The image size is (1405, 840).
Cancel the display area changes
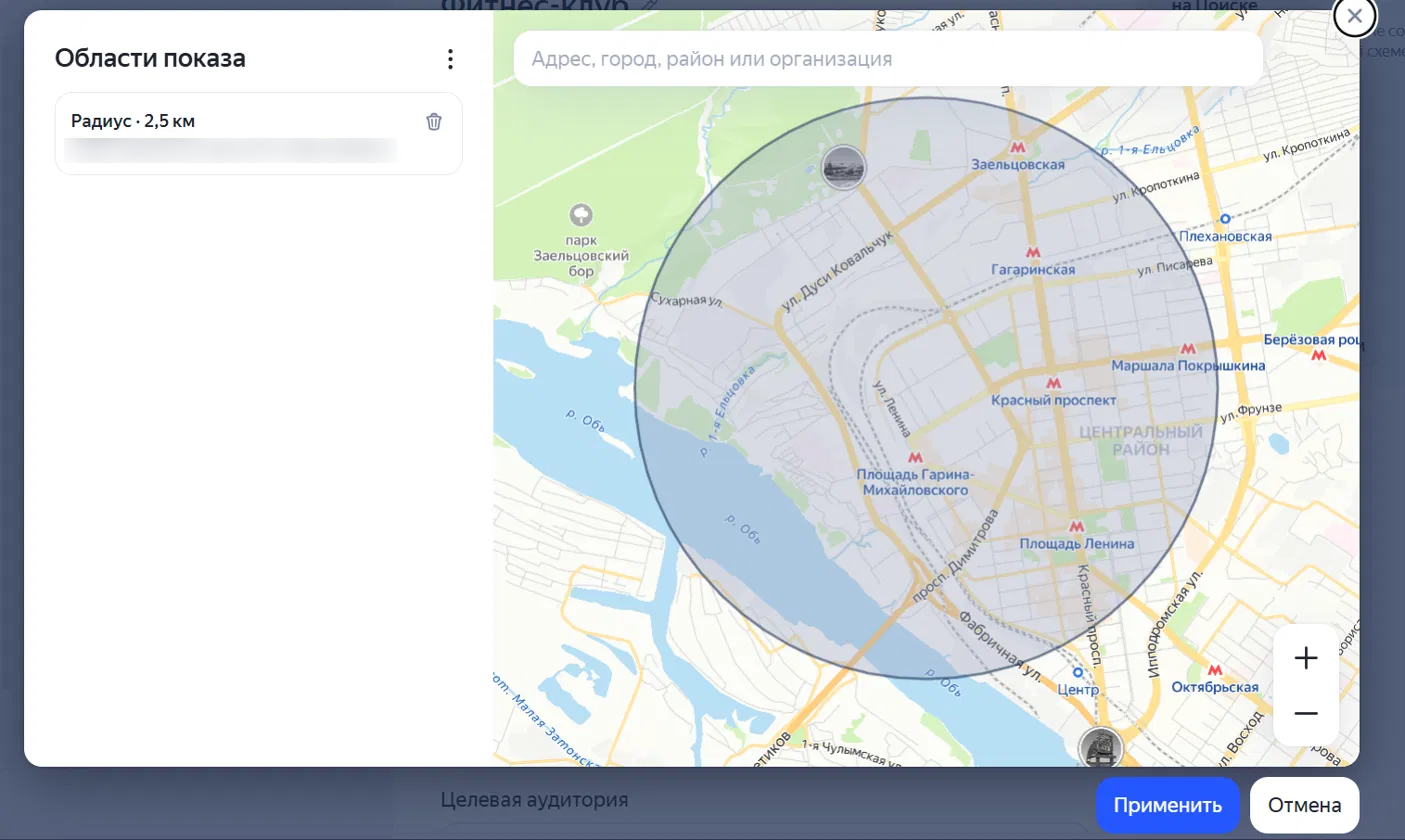[1304, 805]
